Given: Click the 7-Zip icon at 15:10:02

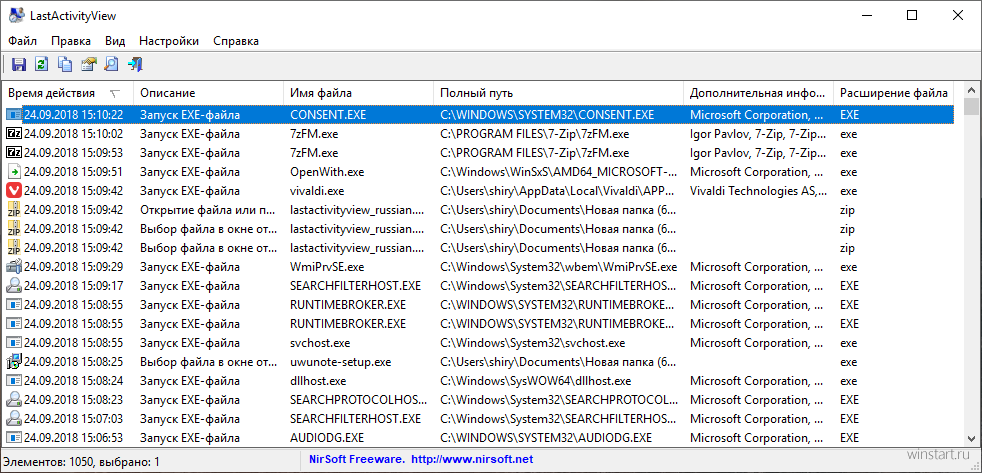Looking at the screenshot, I should click(x=14, y=133).
